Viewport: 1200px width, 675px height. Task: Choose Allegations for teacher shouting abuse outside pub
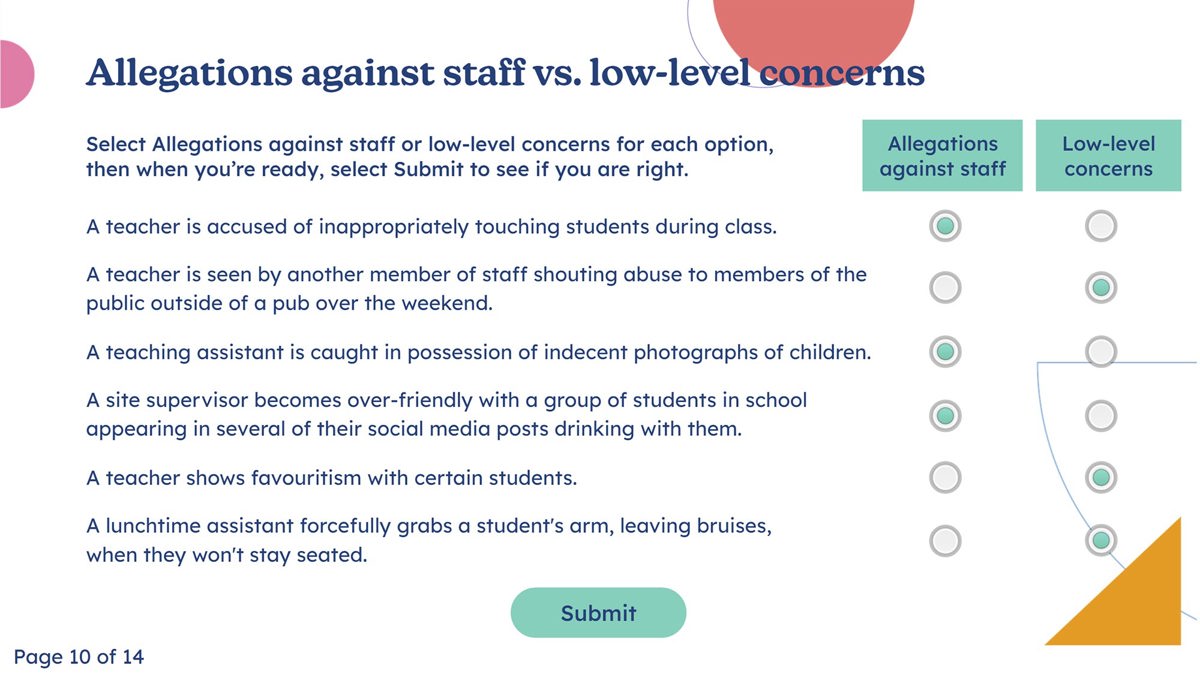(944, 288)
